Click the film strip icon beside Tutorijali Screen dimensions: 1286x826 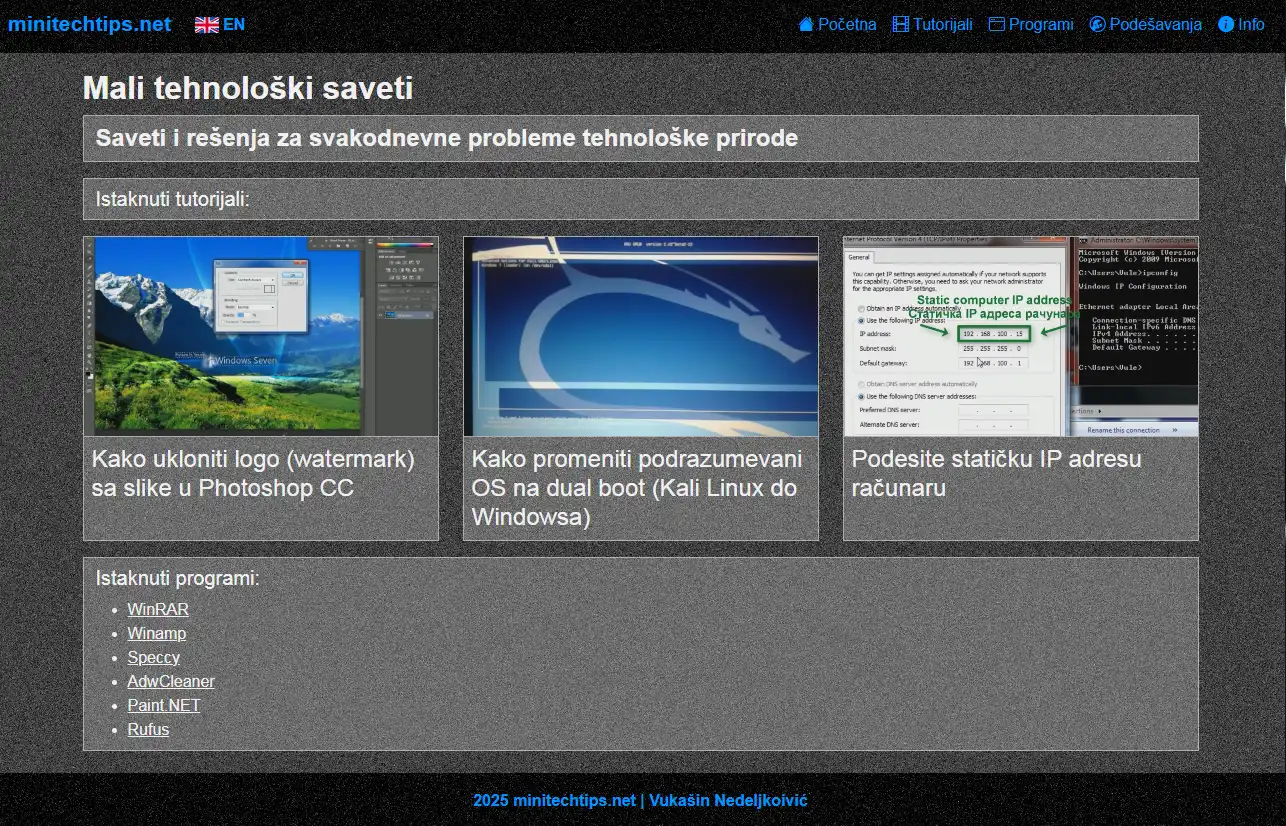901,25
